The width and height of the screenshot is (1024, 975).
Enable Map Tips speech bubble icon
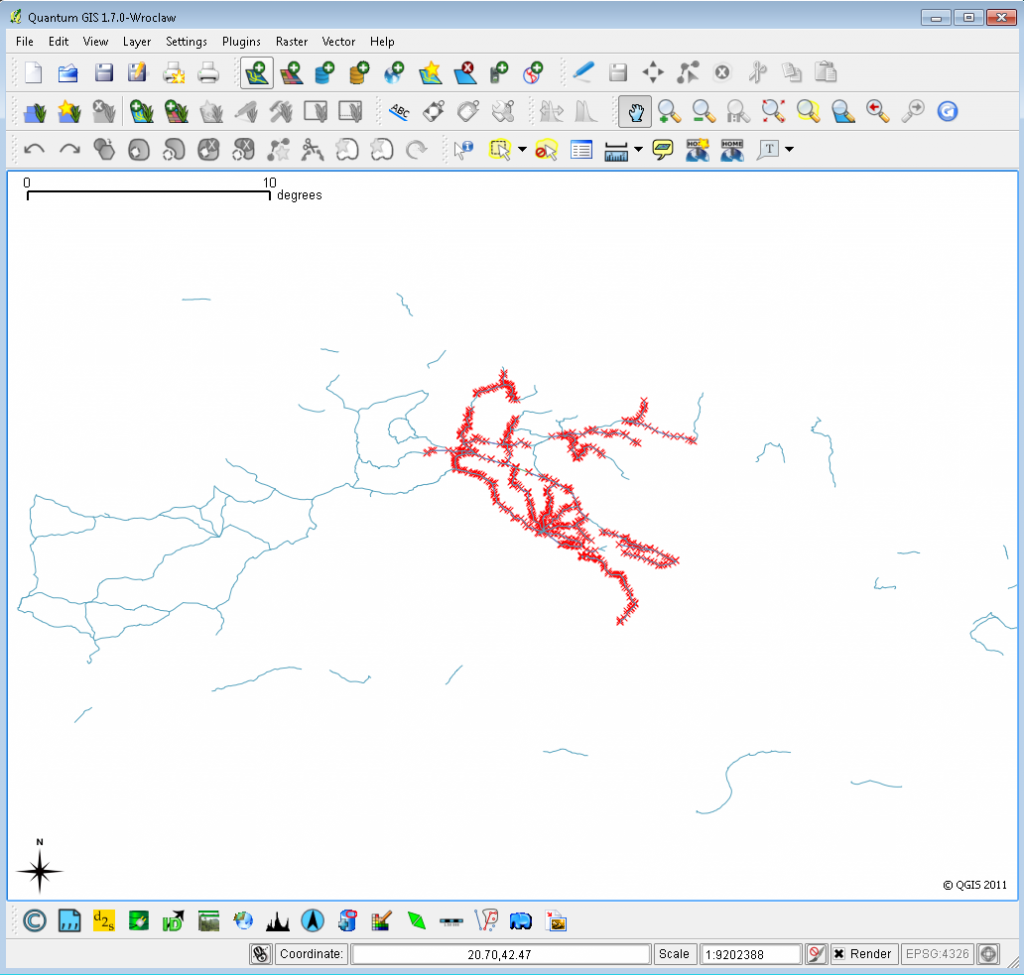[x=663, y=150]
